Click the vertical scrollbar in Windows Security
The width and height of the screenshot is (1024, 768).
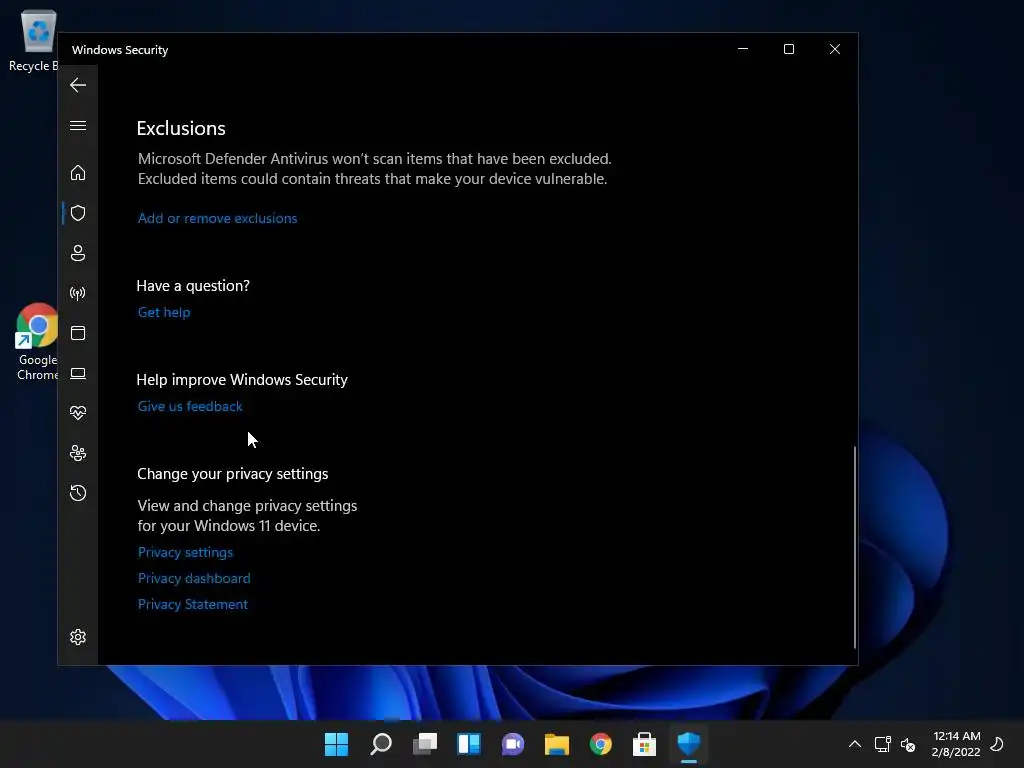[x=854, y=547]
